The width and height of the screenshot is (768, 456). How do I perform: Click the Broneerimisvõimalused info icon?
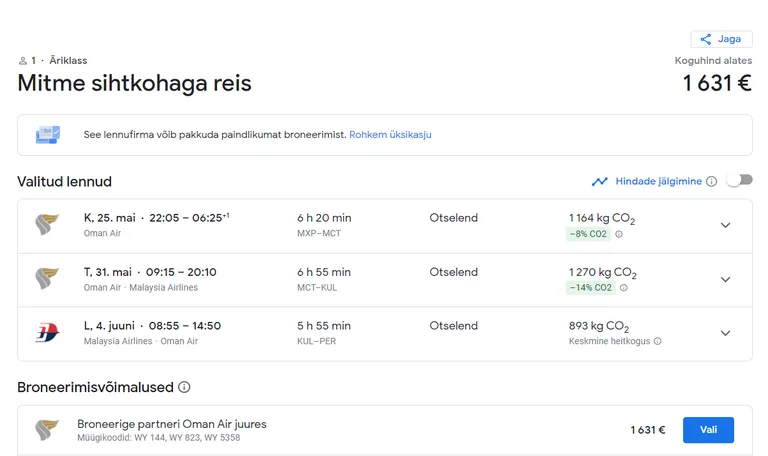pos(184,387)
